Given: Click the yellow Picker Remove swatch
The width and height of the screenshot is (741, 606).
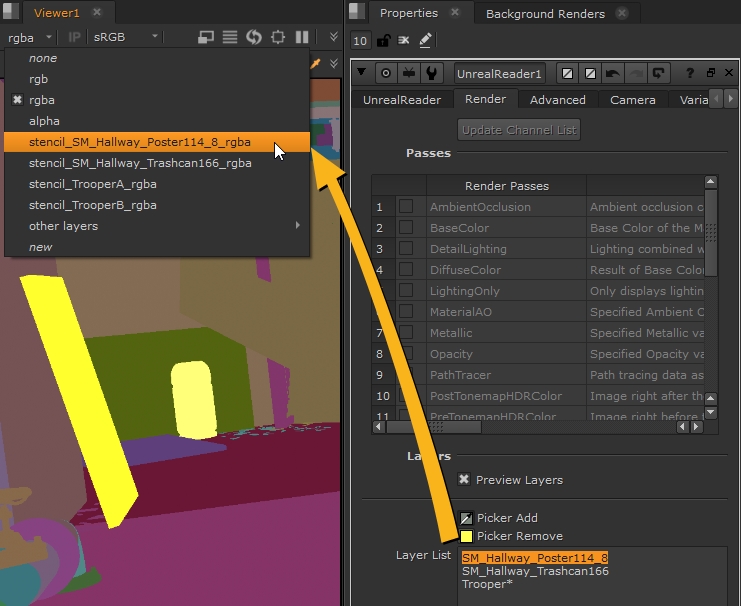Looking at the screenshot, I should 466,536.
